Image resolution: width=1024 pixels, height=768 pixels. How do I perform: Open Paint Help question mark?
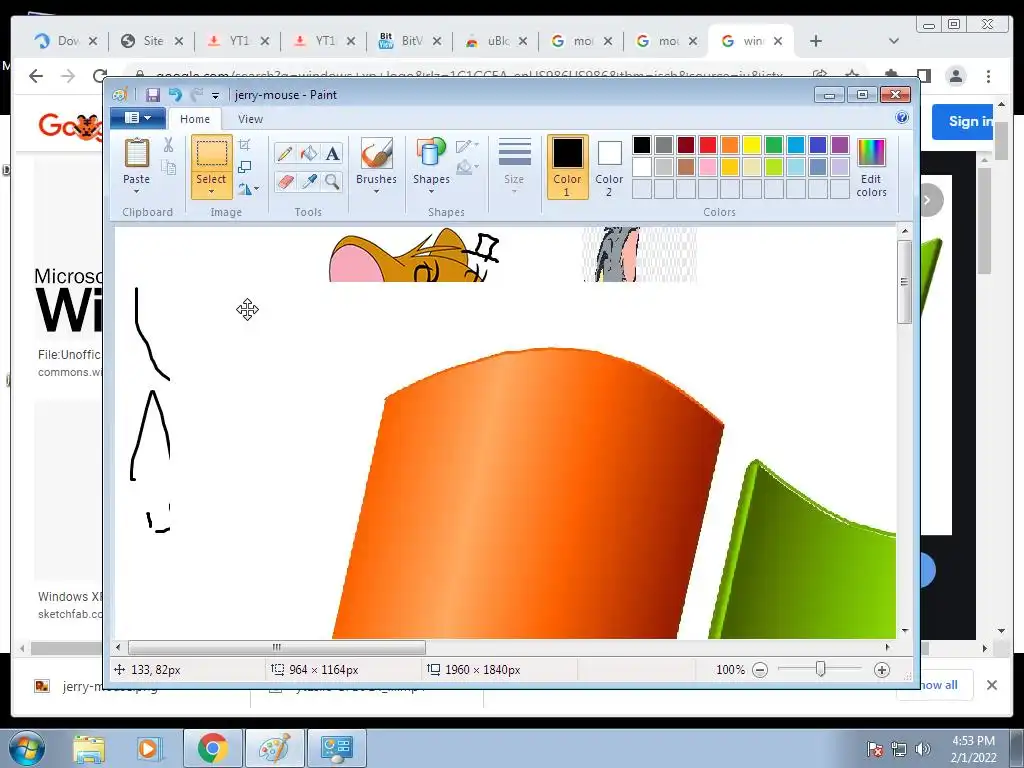(x=902, y=118)
